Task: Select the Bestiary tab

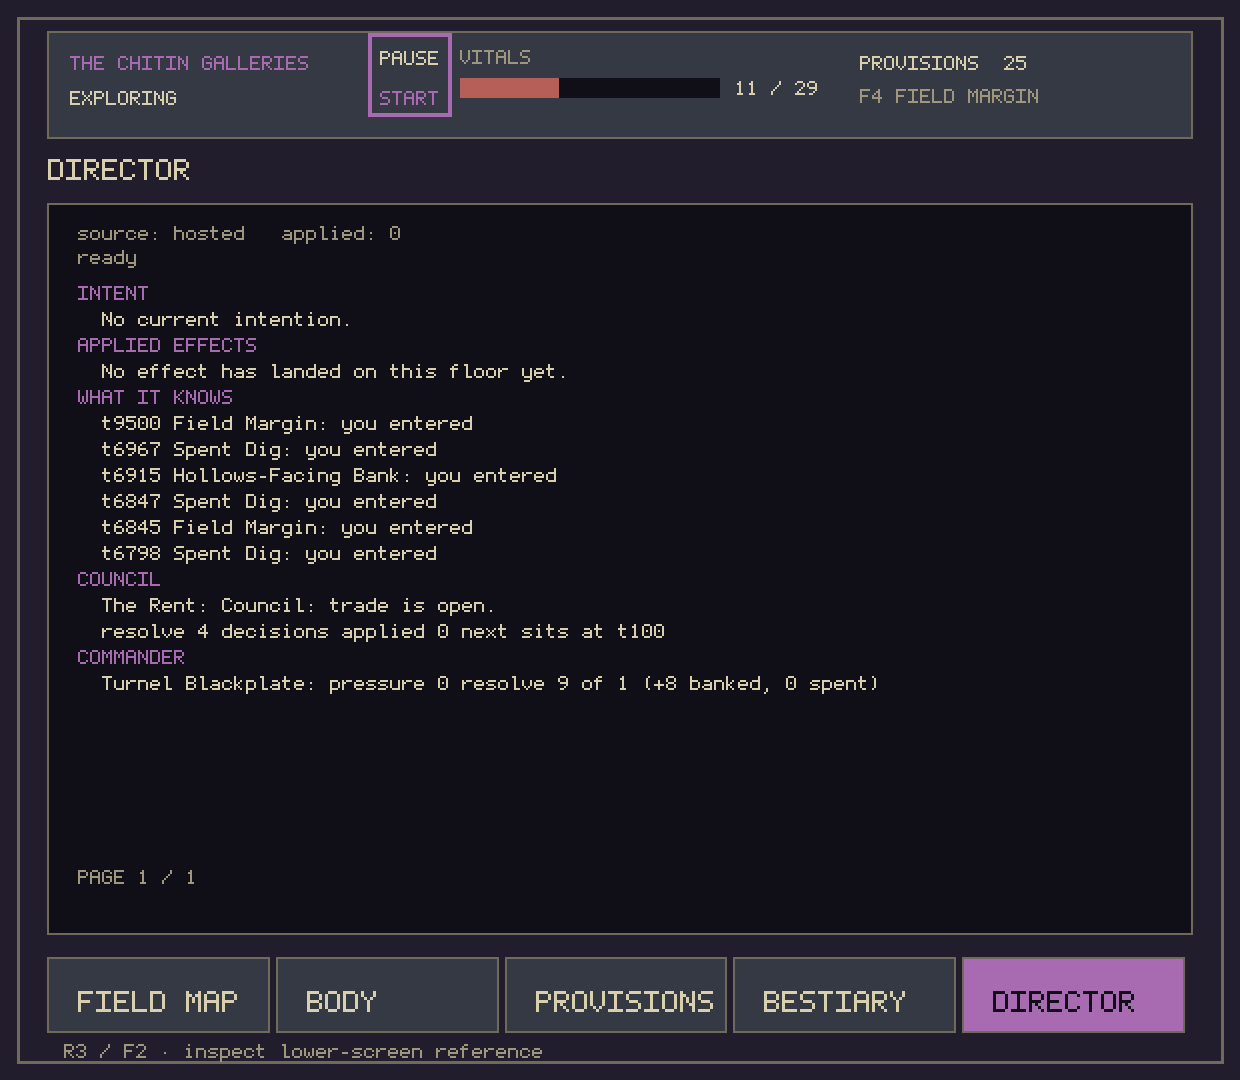Action: [844, 995]
